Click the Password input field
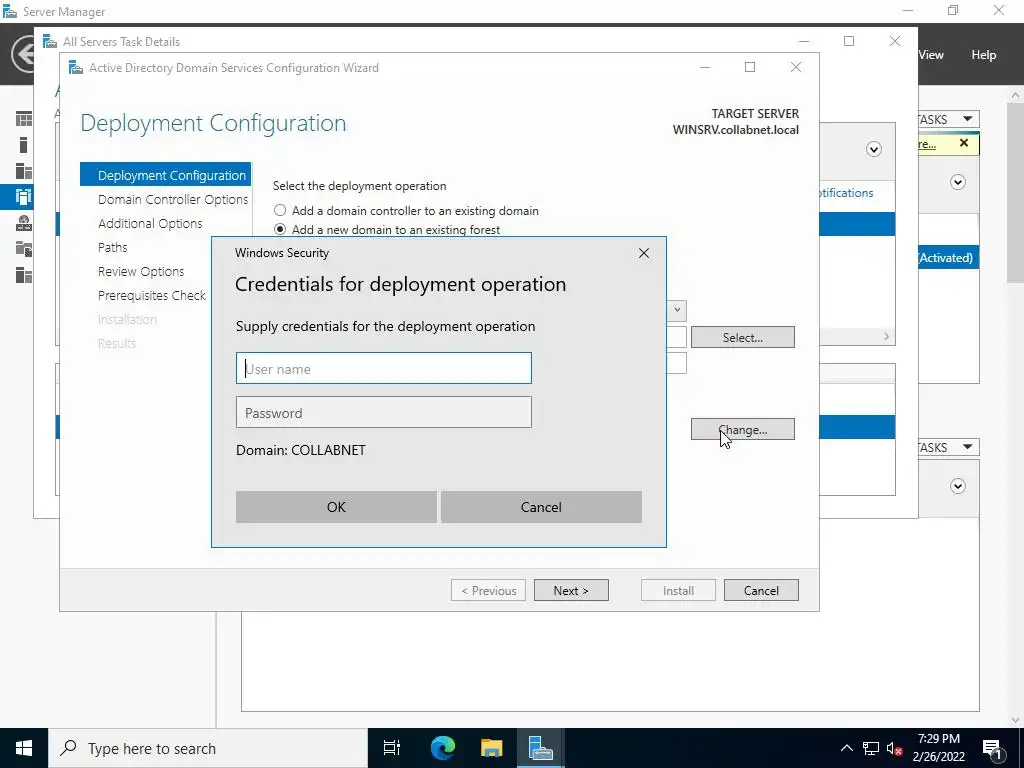The image size is (1024, 768). click(x=383, y=413)
